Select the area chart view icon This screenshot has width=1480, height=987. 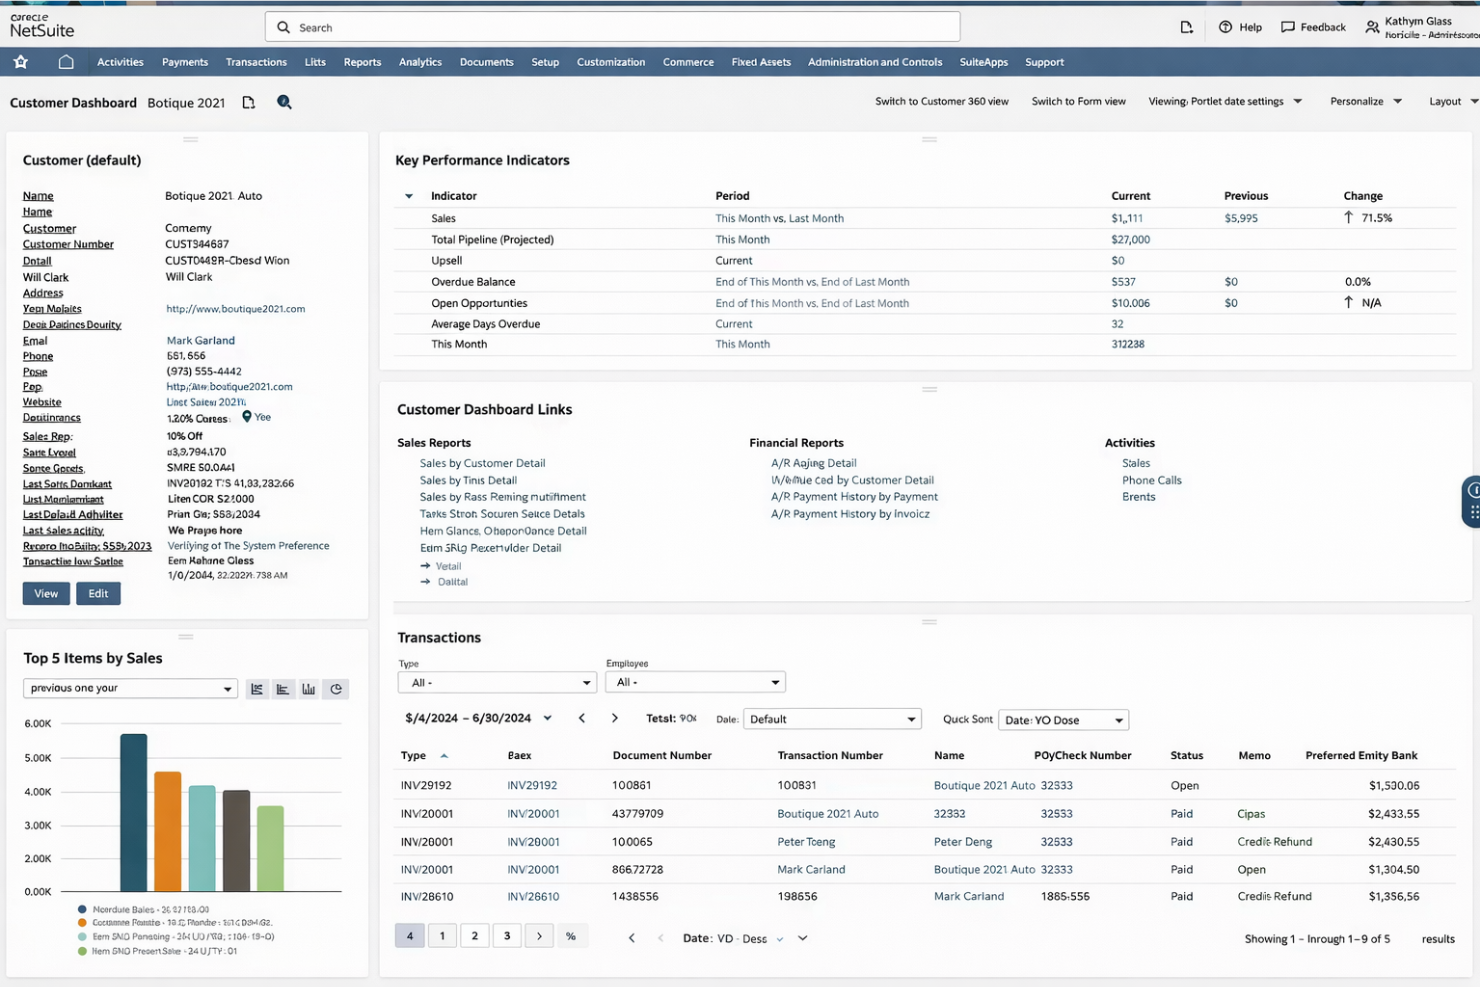282,688
